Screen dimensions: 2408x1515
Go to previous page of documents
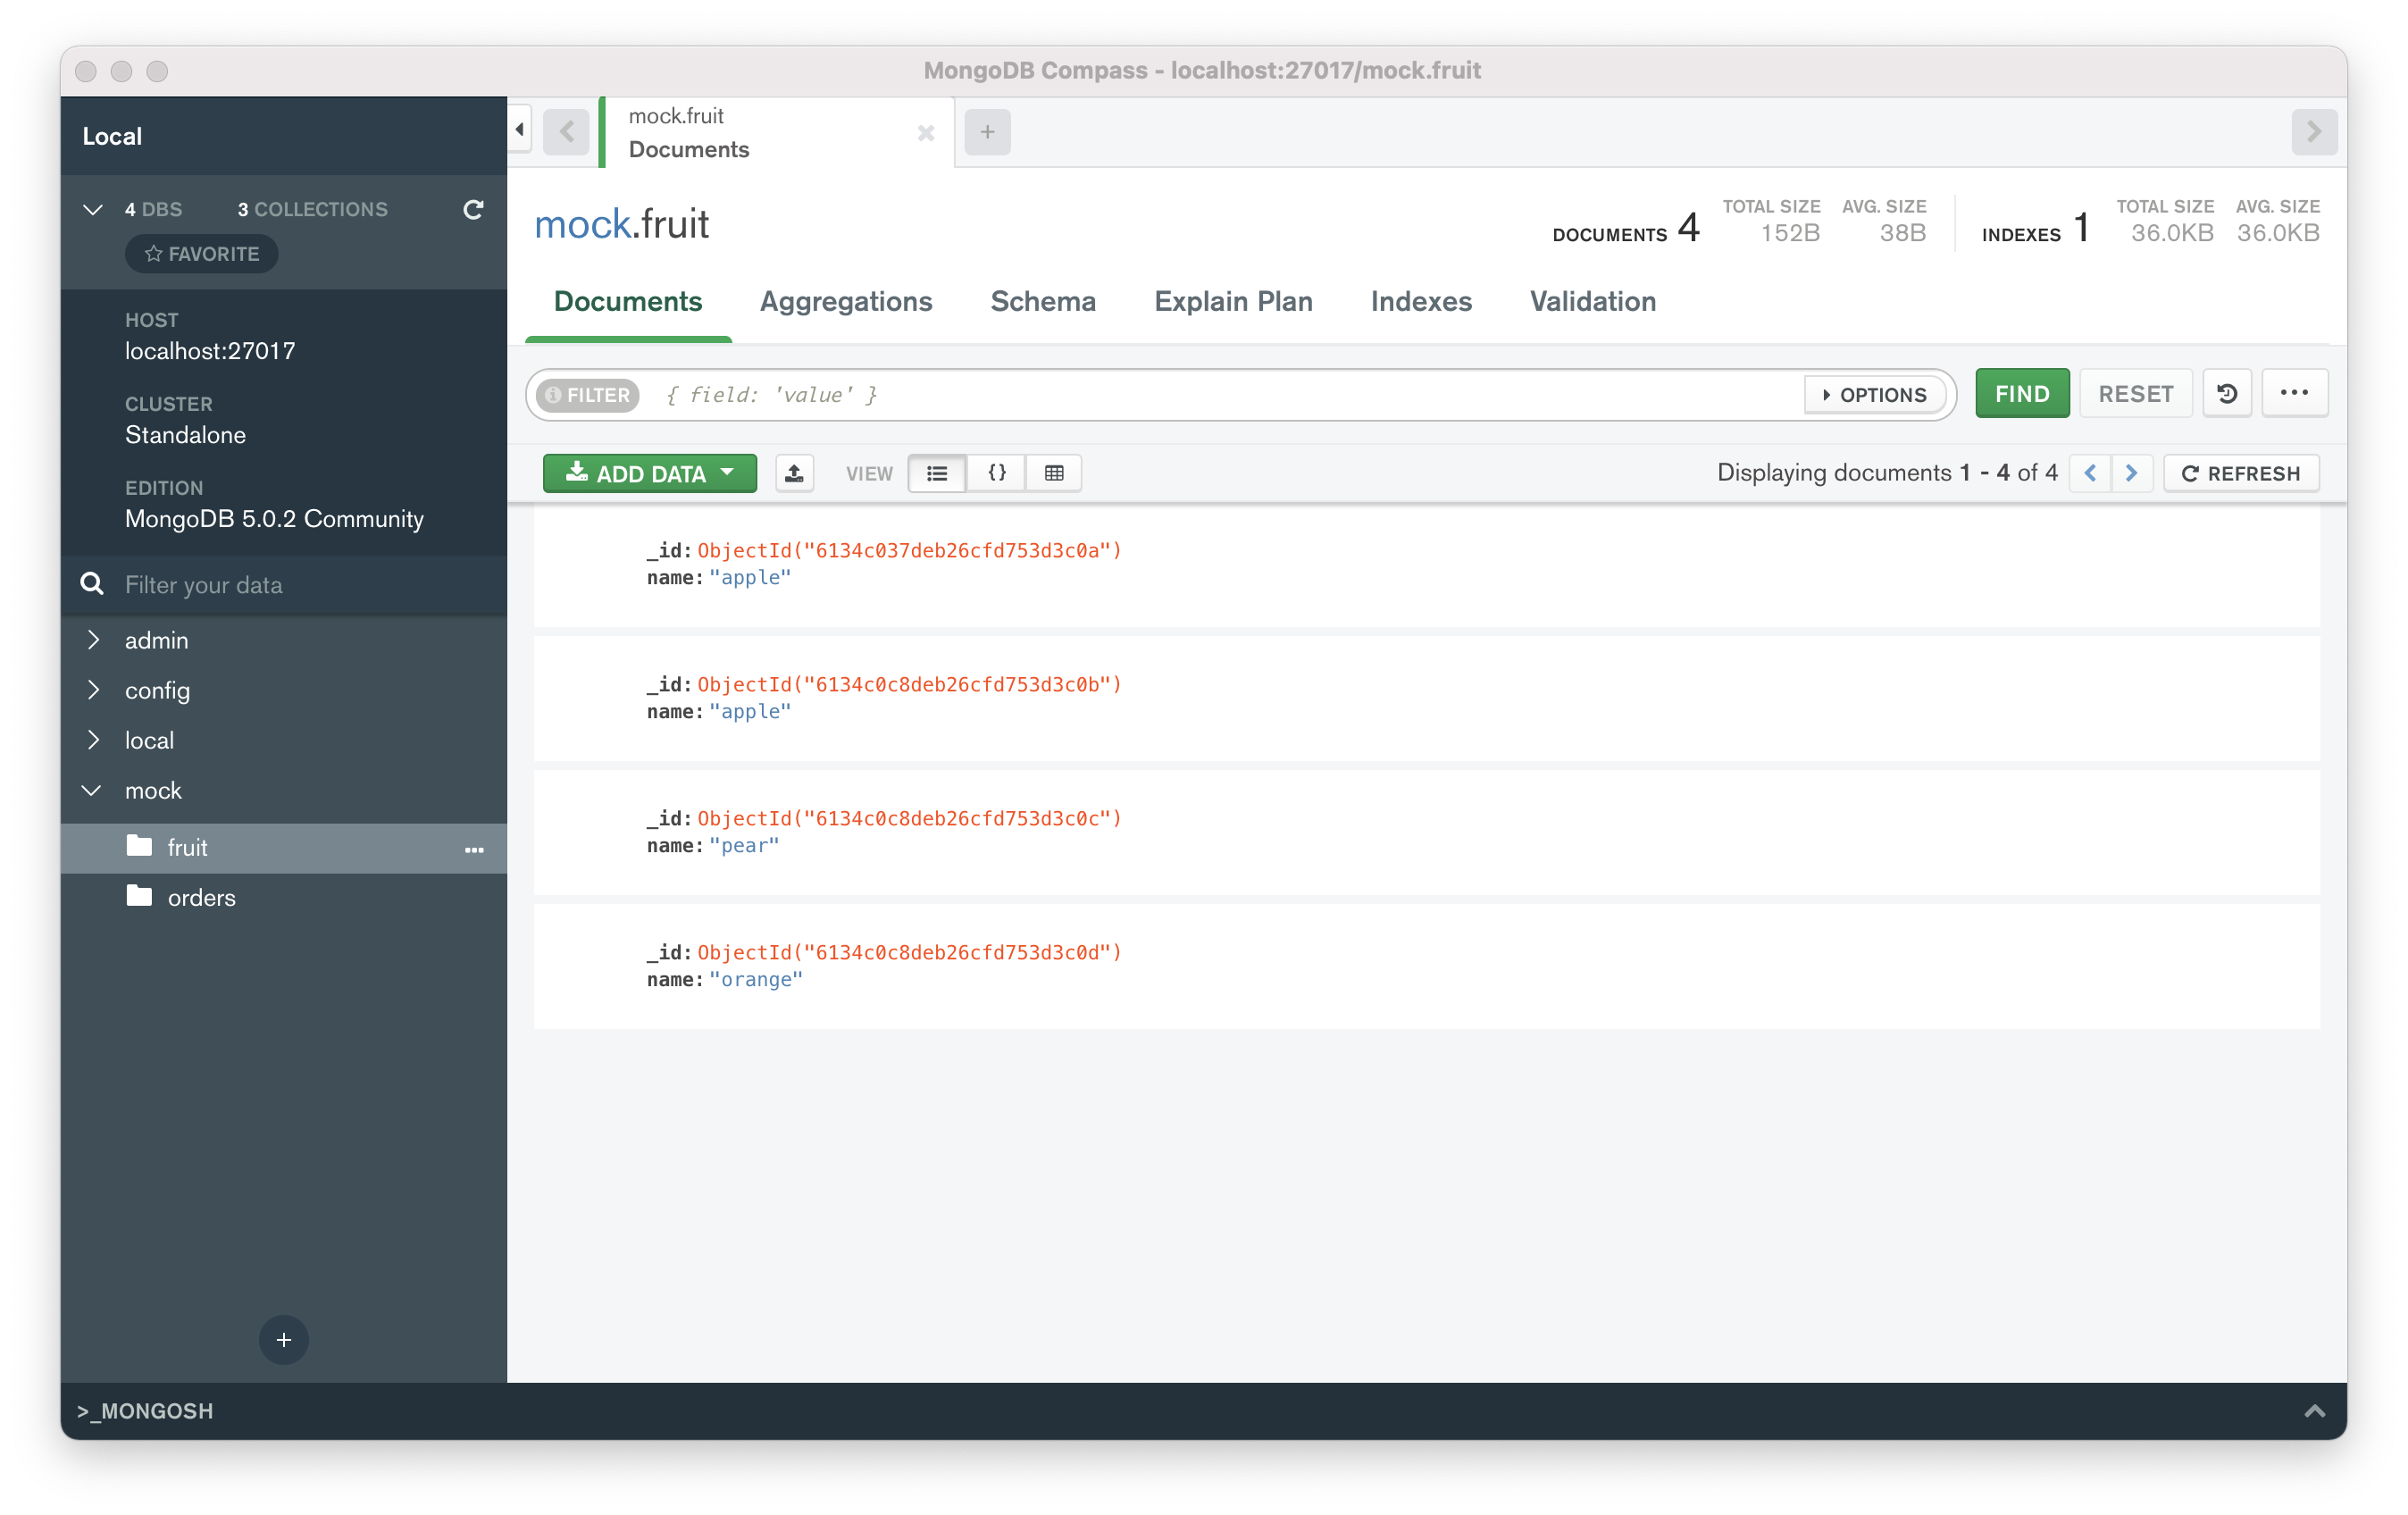(2090, 473)
